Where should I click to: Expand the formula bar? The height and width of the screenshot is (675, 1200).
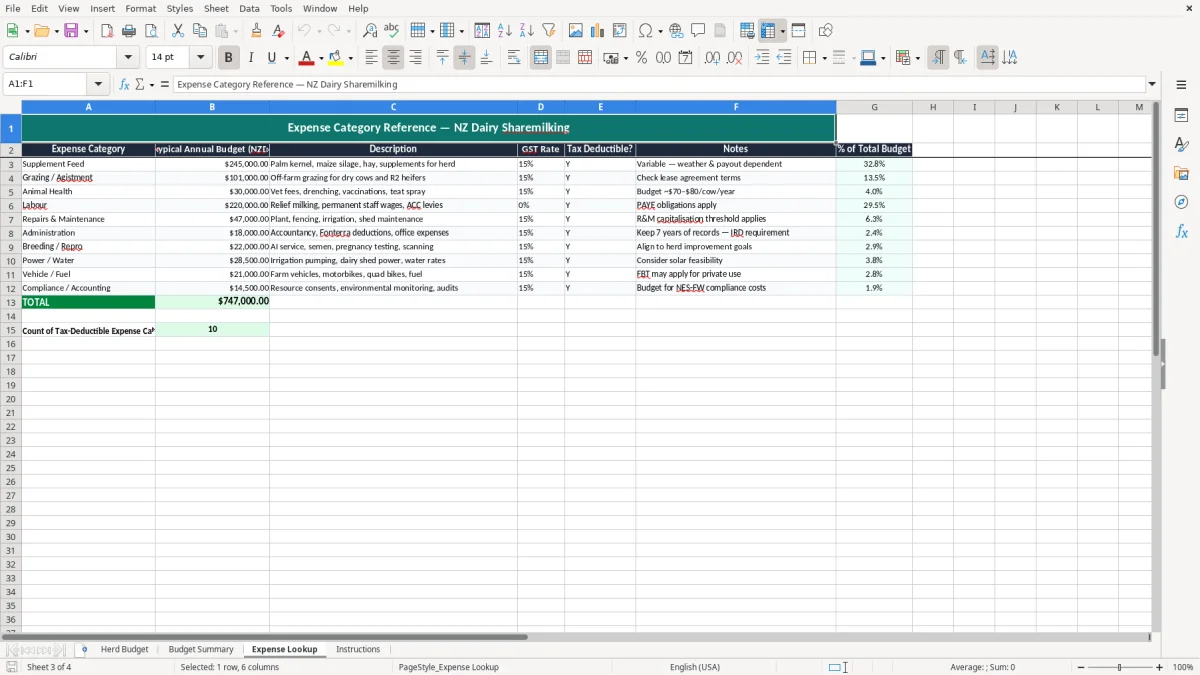(1152, 85)
